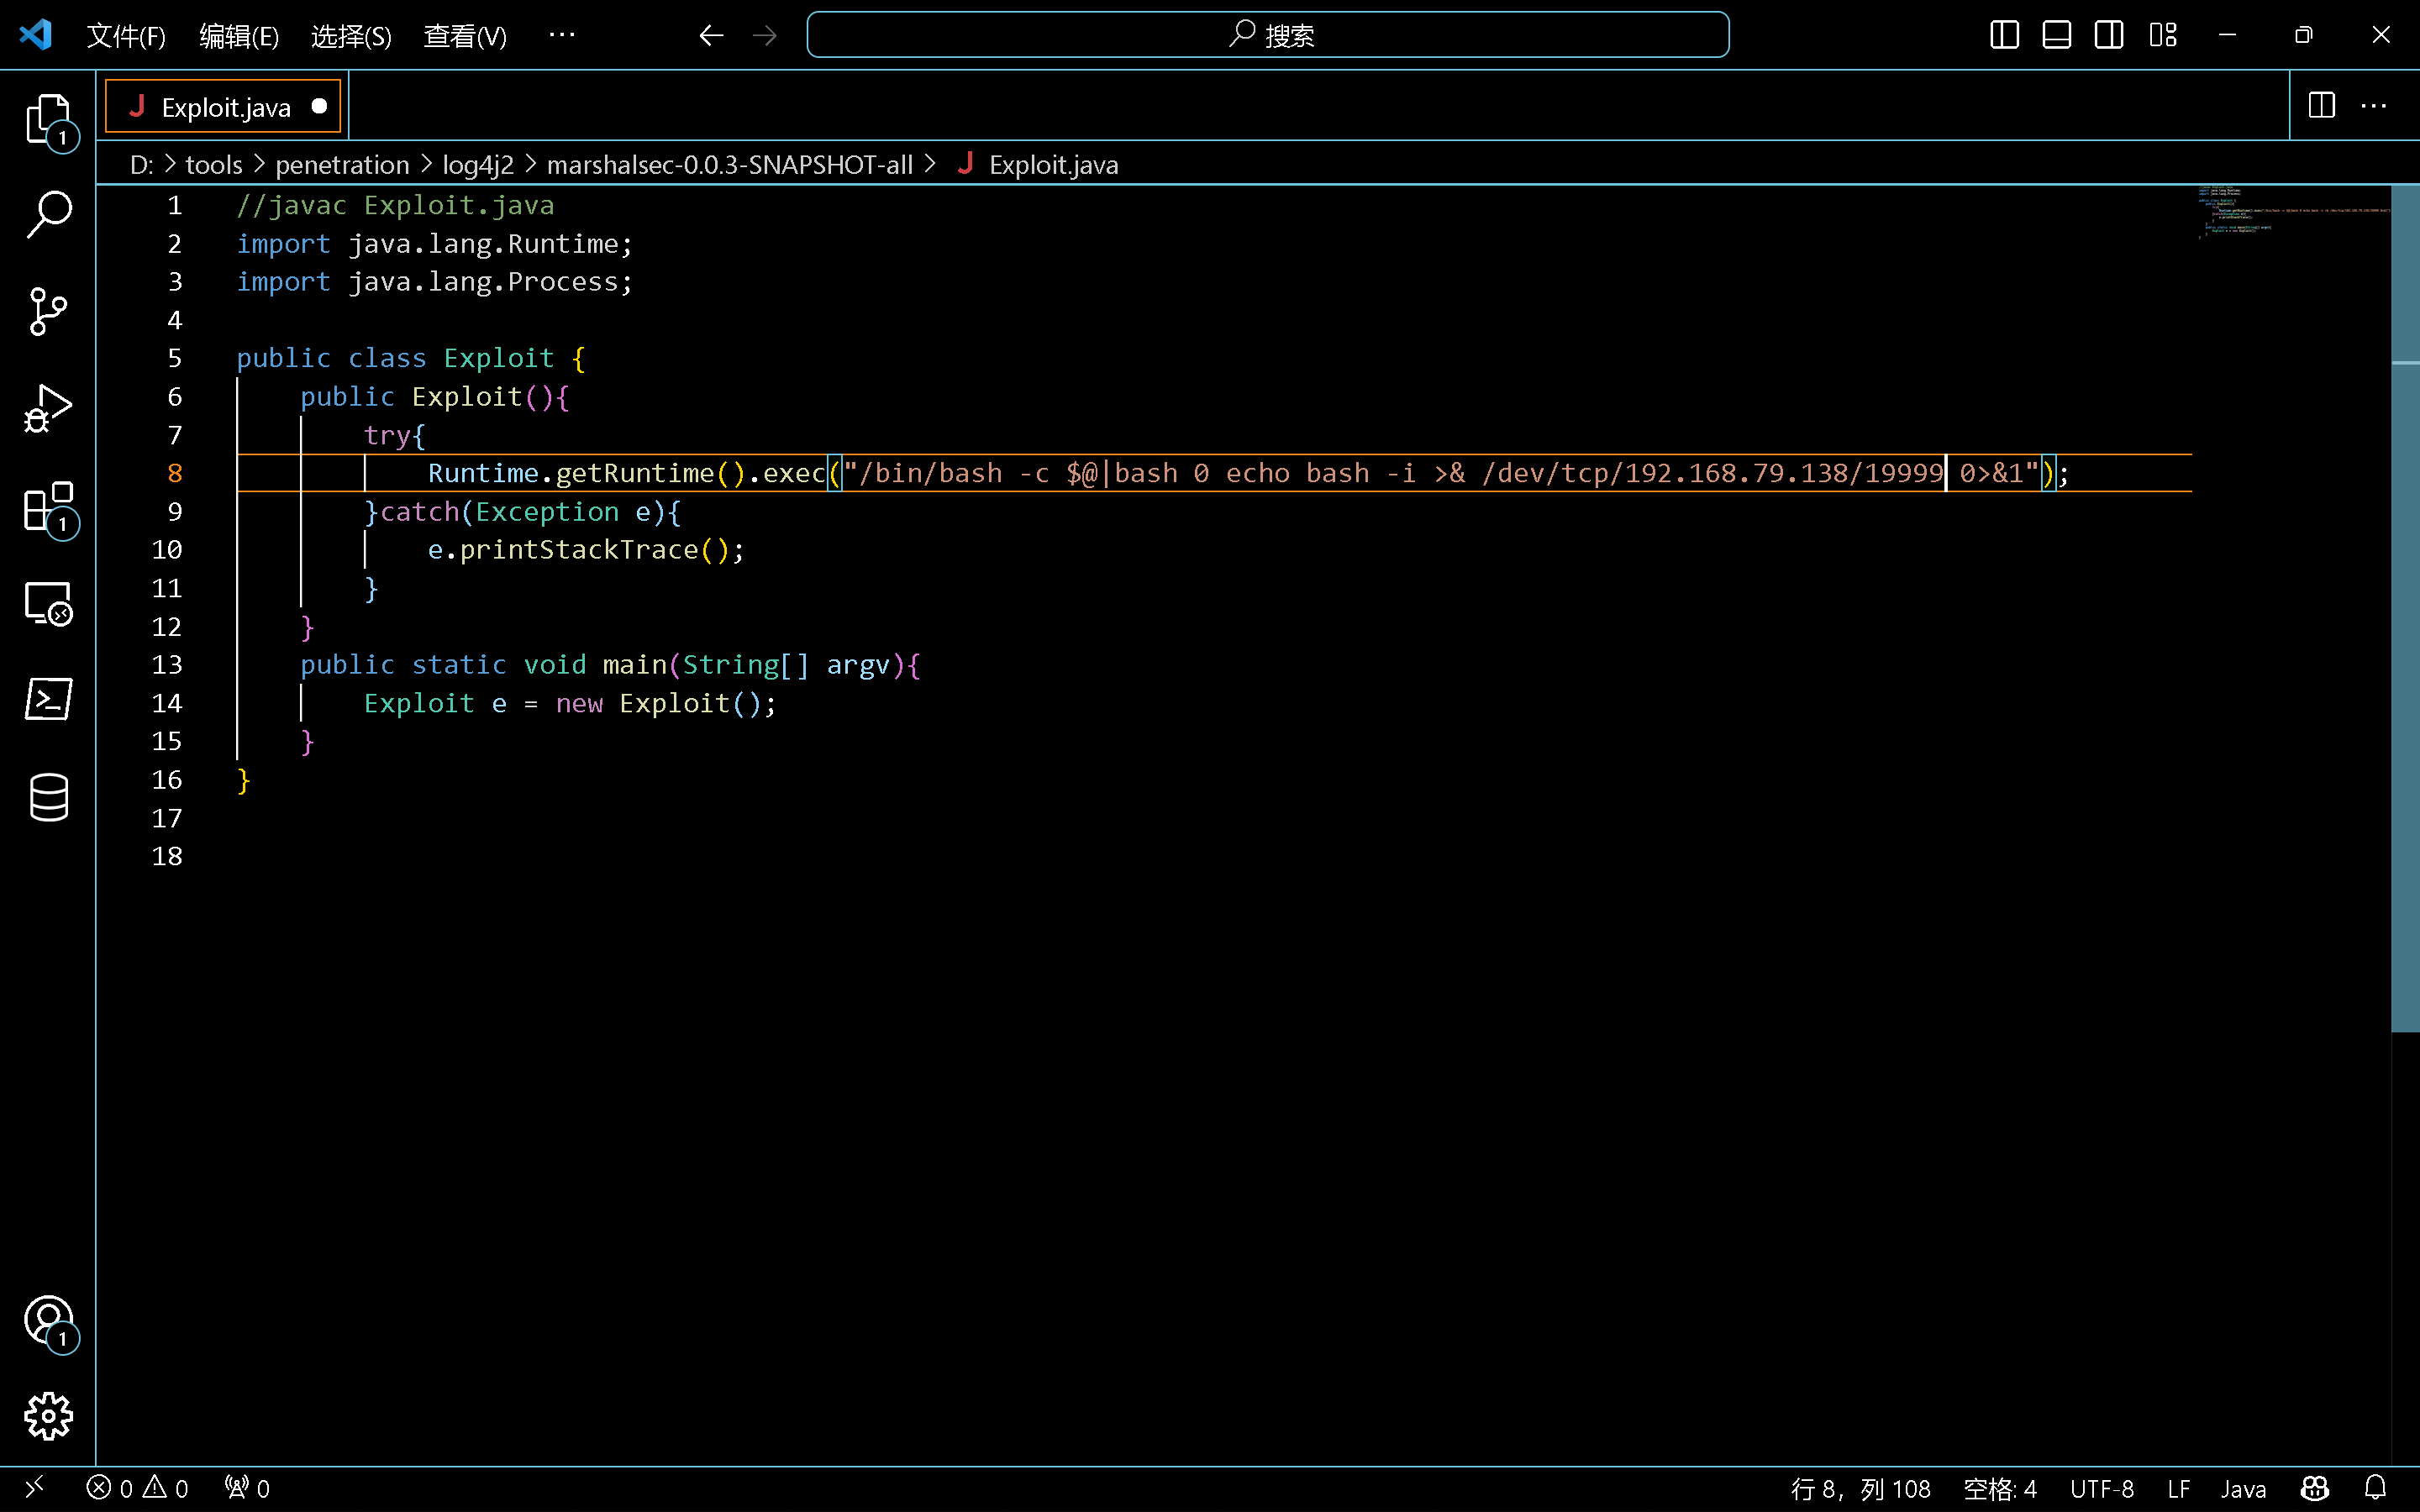Open the 选择(S) menu
The width and height of the screenshot is (2420, 1512).
(351, 36)
